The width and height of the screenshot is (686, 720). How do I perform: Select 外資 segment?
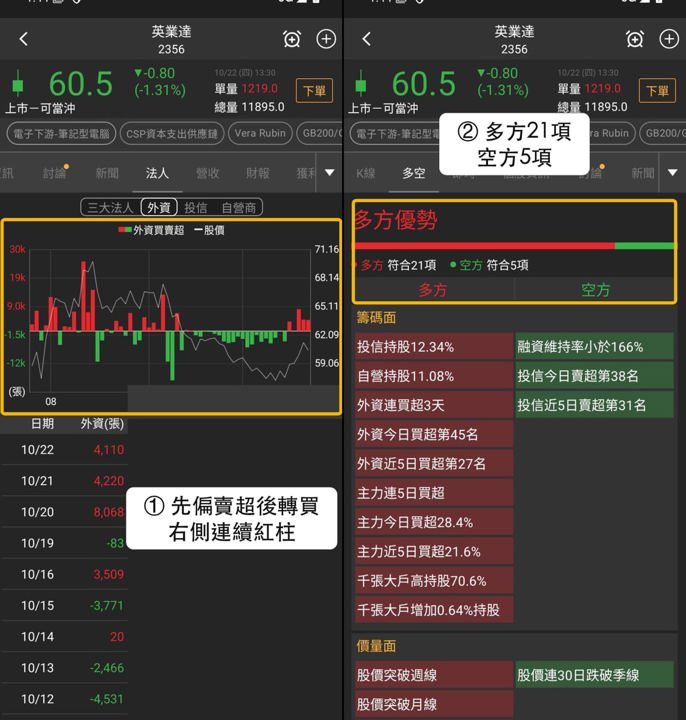(159, 208)
